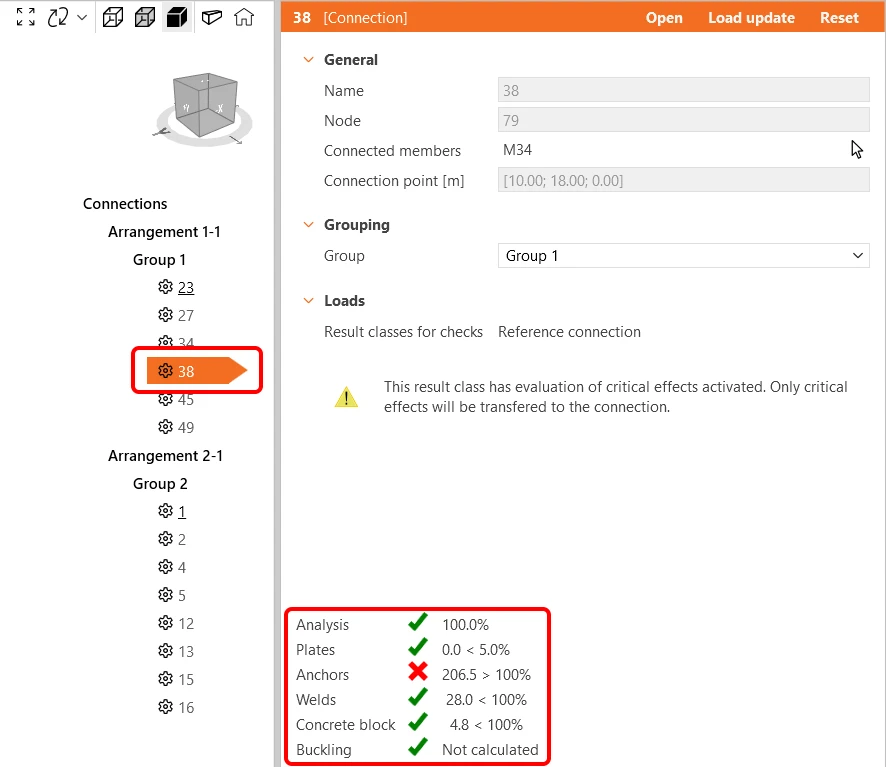Screen dimensions: 886x767
Task: Collapse the Loads section
Action: pyautogui.click(x=309, y=301)
